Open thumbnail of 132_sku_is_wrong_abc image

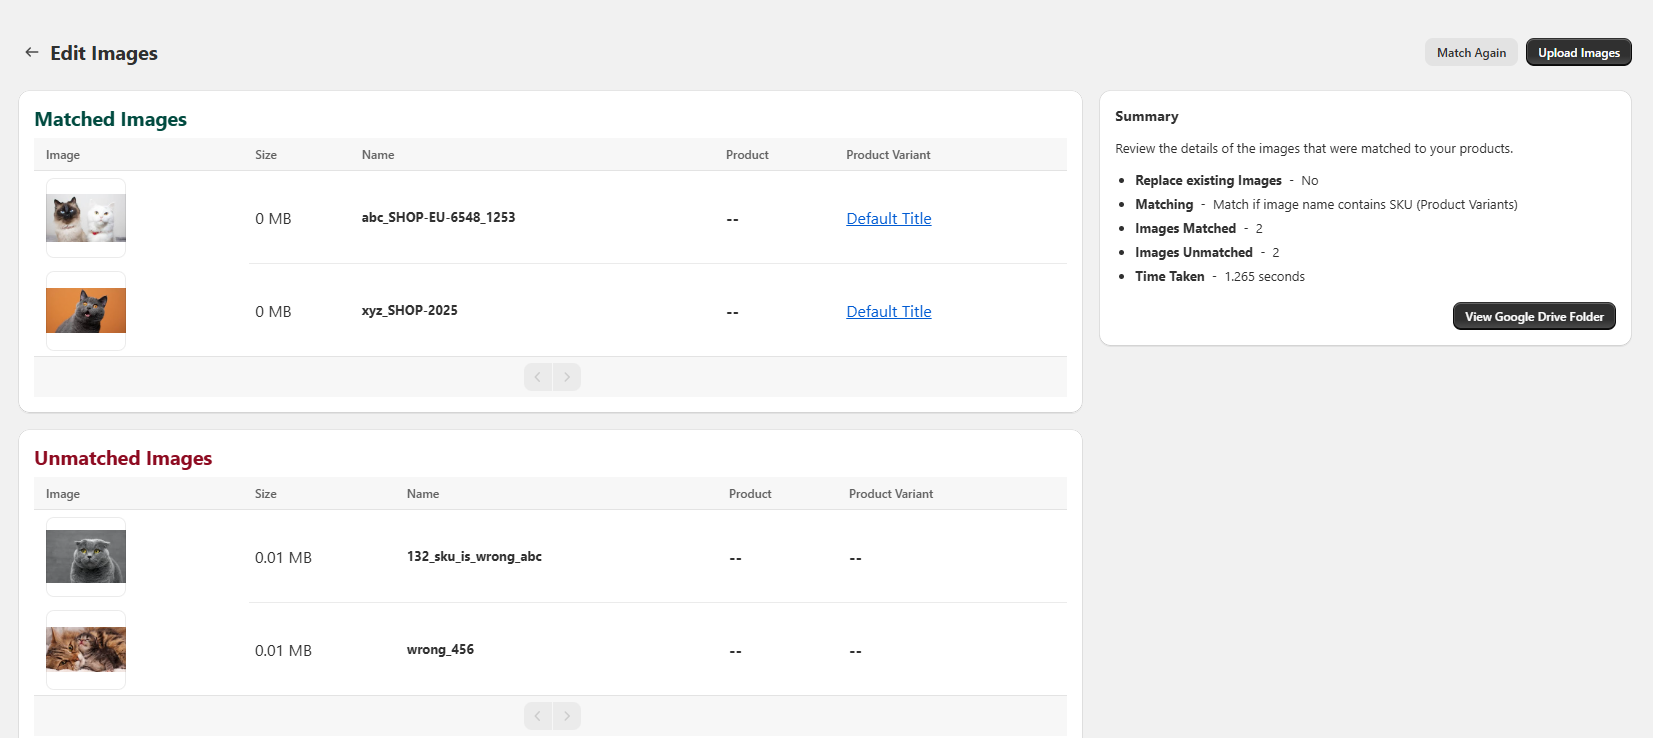tap(86, 557)
